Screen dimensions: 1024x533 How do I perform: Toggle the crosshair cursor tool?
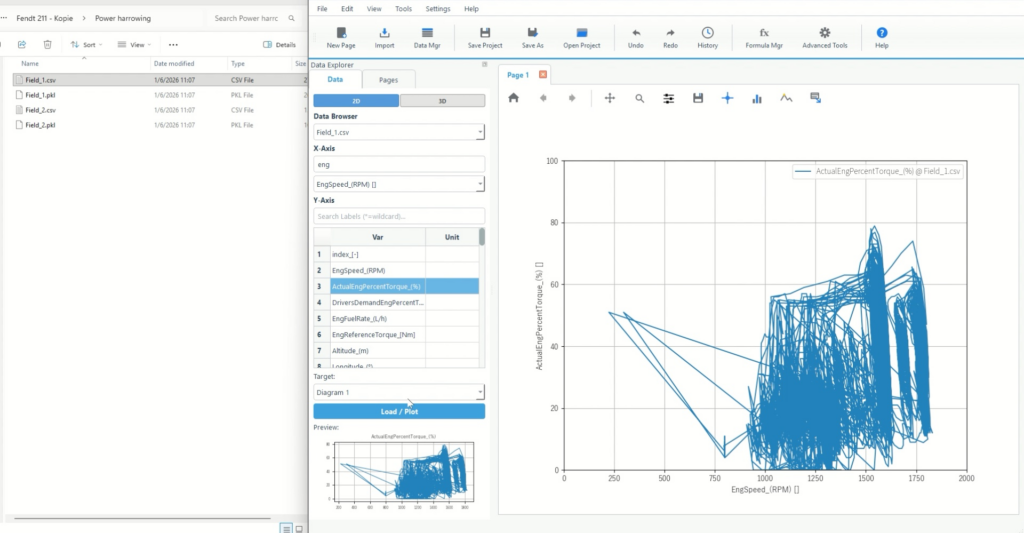(x=727, y=98)
